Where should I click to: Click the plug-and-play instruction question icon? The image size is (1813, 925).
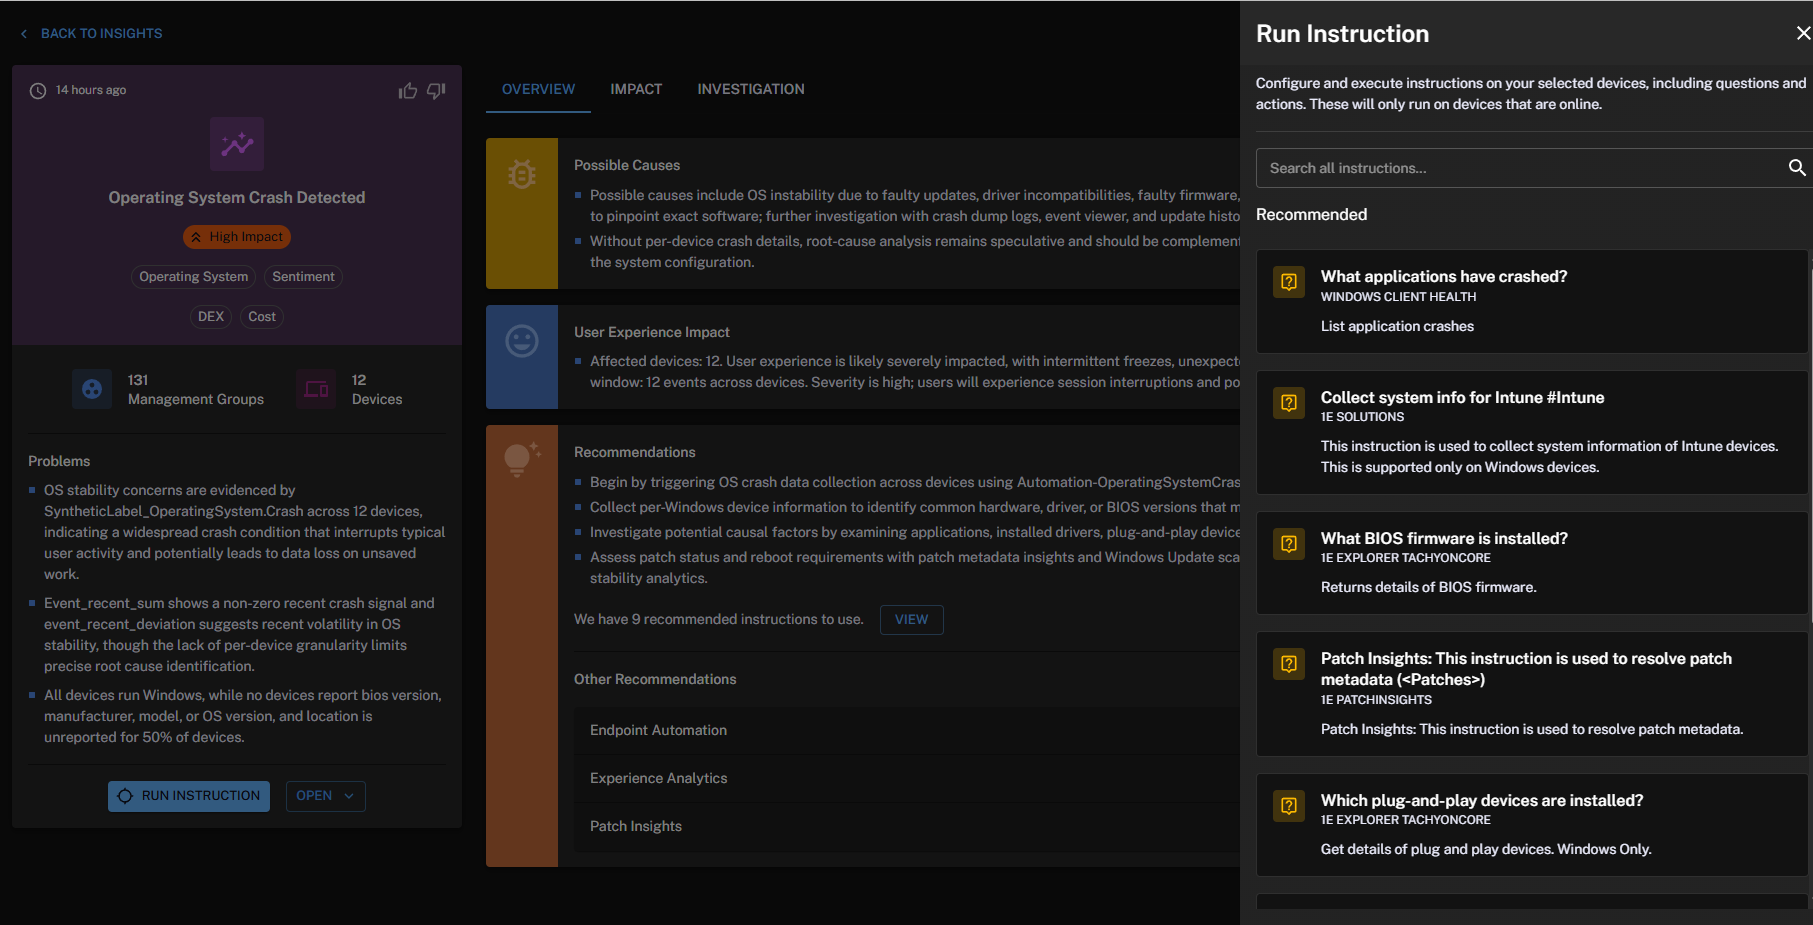1289,806
